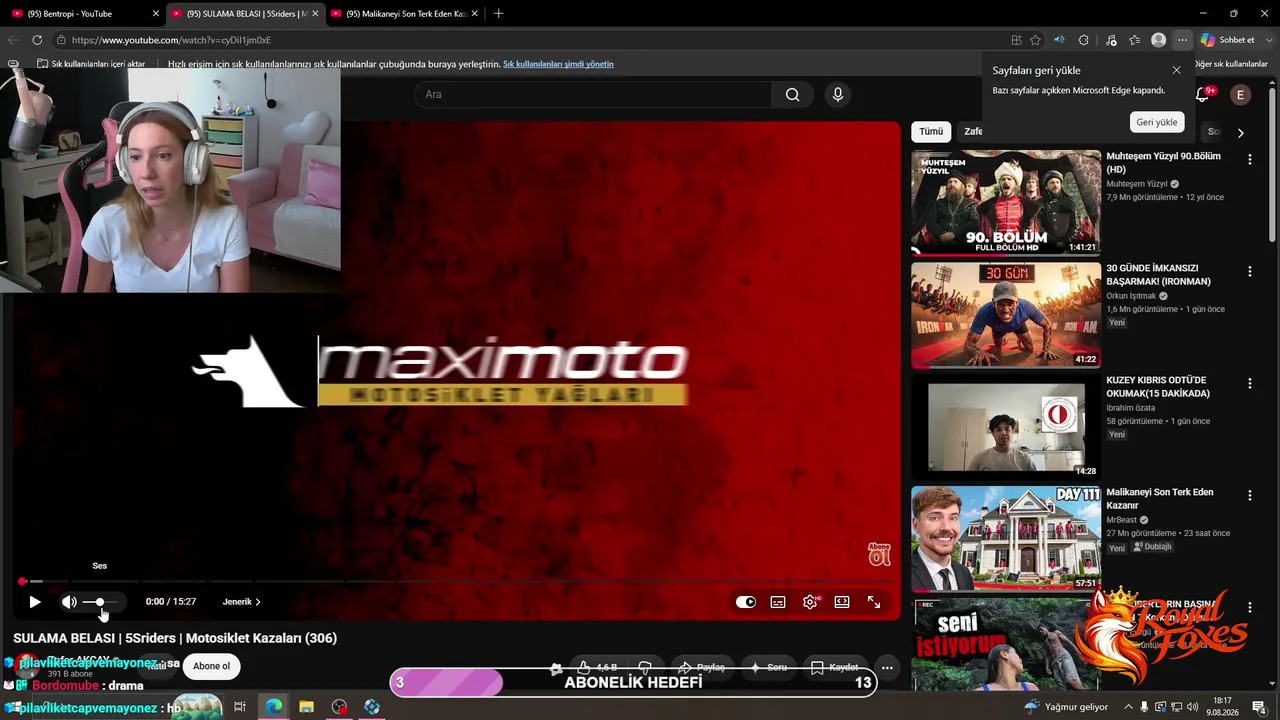This screenshot has width=1280, height=720.
Task: Click the browser address bar URL
Action: tap(171, 40)
